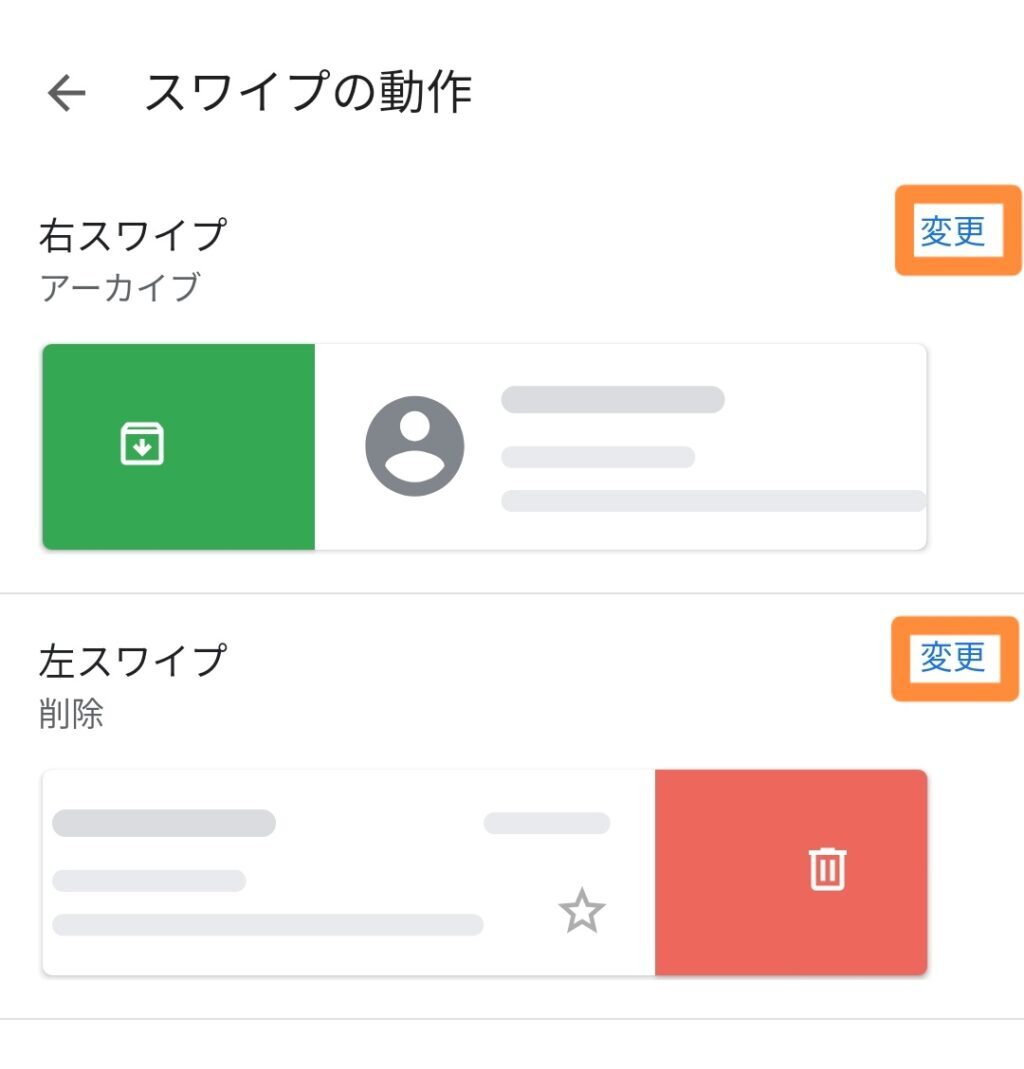Click the profile avatar icon in preview
This screenshot has width=1024, height=1069.
[x=414, y=446]
